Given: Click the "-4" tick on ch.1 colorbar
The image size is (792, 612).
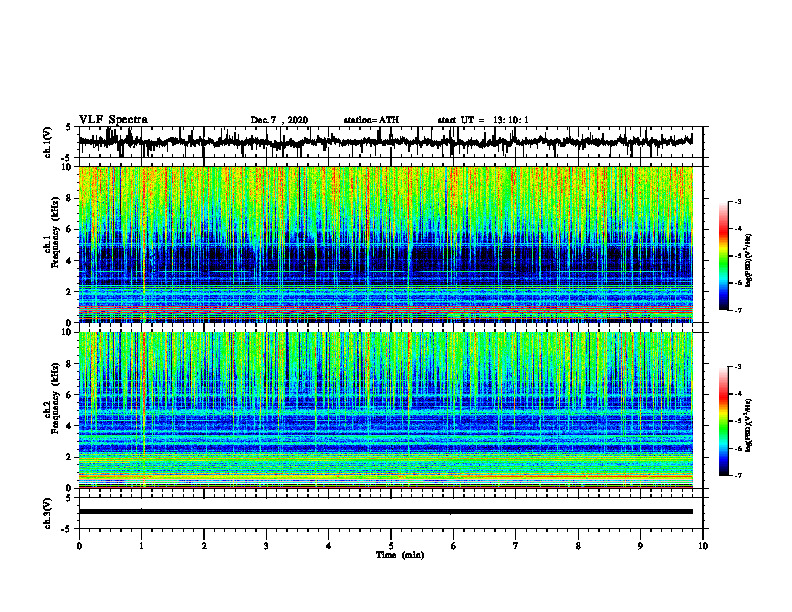Looking at the screenshot, I should point(738,229).
